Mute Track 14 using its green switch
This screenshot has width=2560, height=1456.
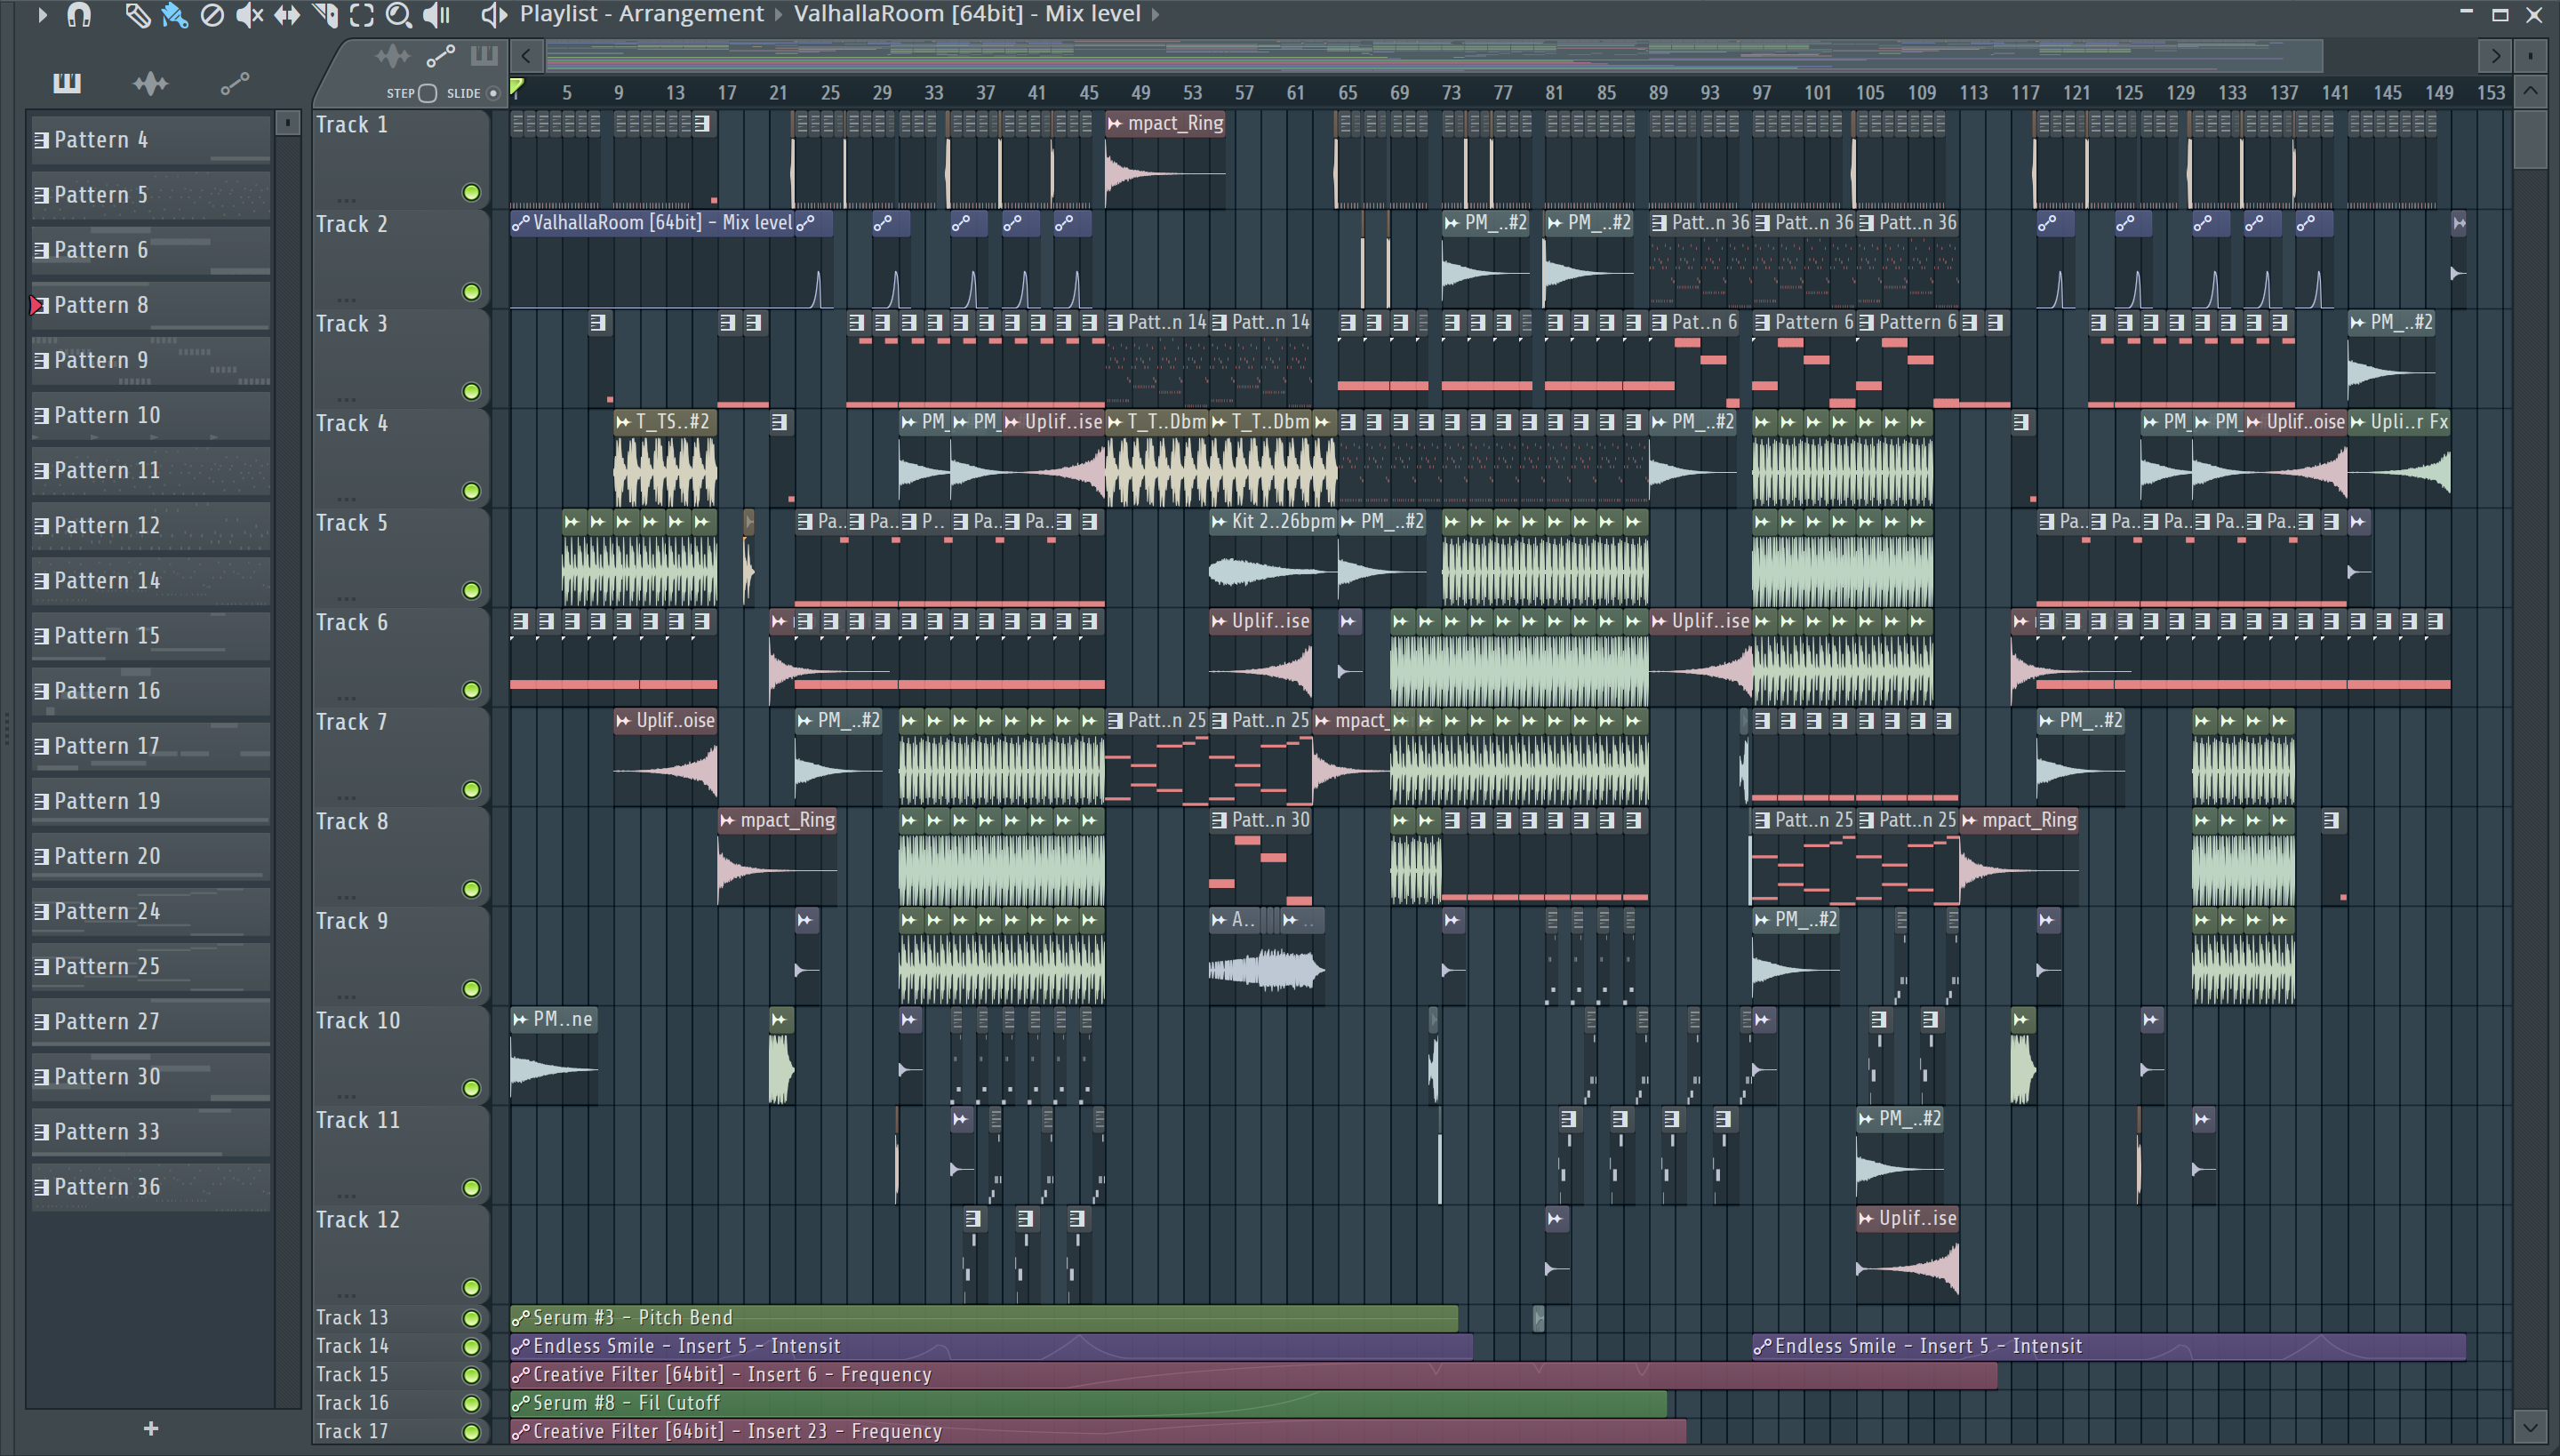[x=471, y=1347]
